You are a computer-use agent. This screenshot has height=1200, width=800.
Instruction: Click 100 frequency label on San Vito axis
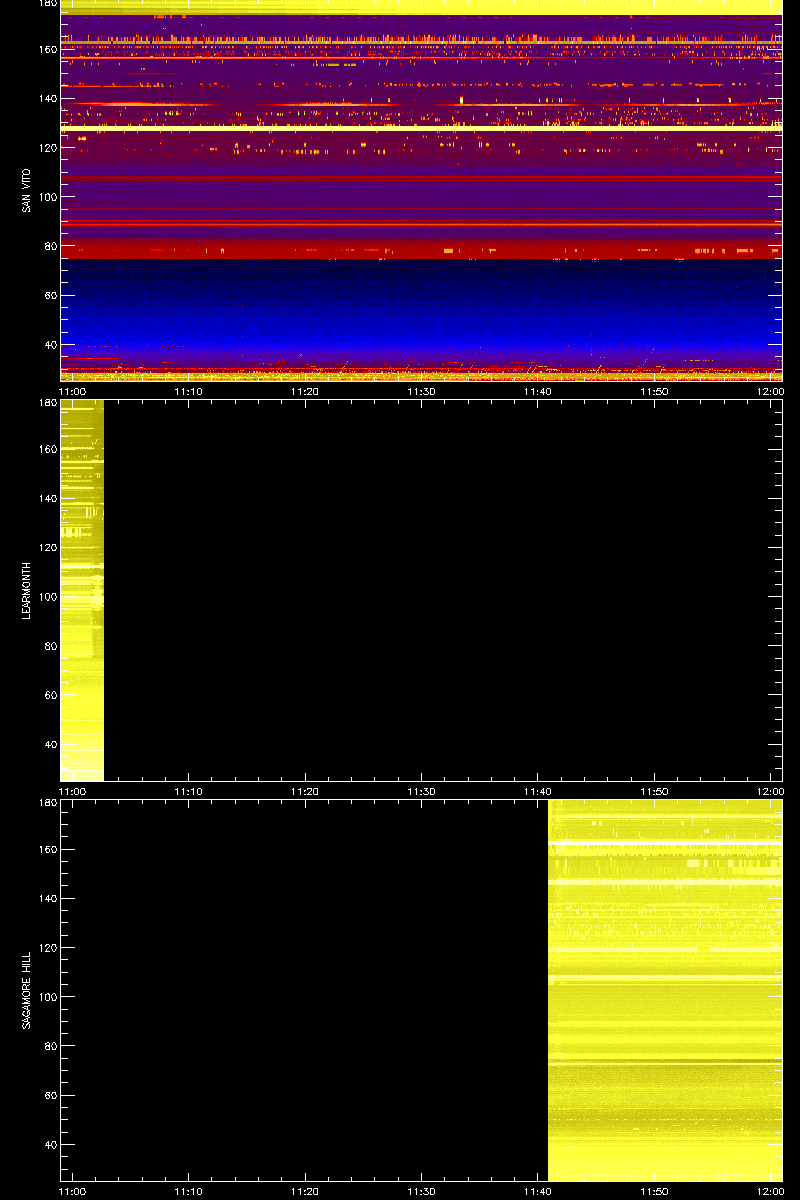(x=47, y=197)
